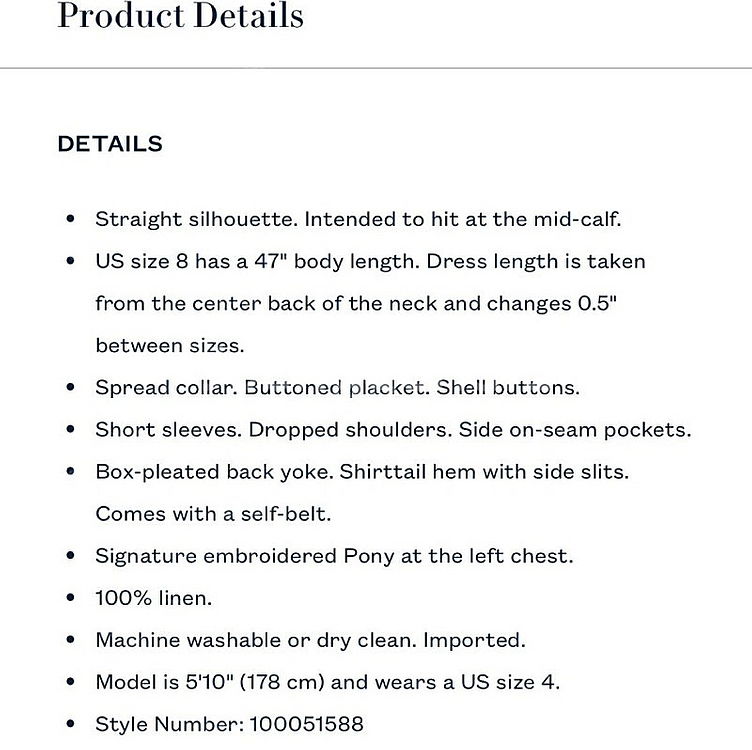Image resolution: width=752 pixels, height=750 pixels.
Task: Click the Straight silhouette mid-calf line
Action: point(358,219)
